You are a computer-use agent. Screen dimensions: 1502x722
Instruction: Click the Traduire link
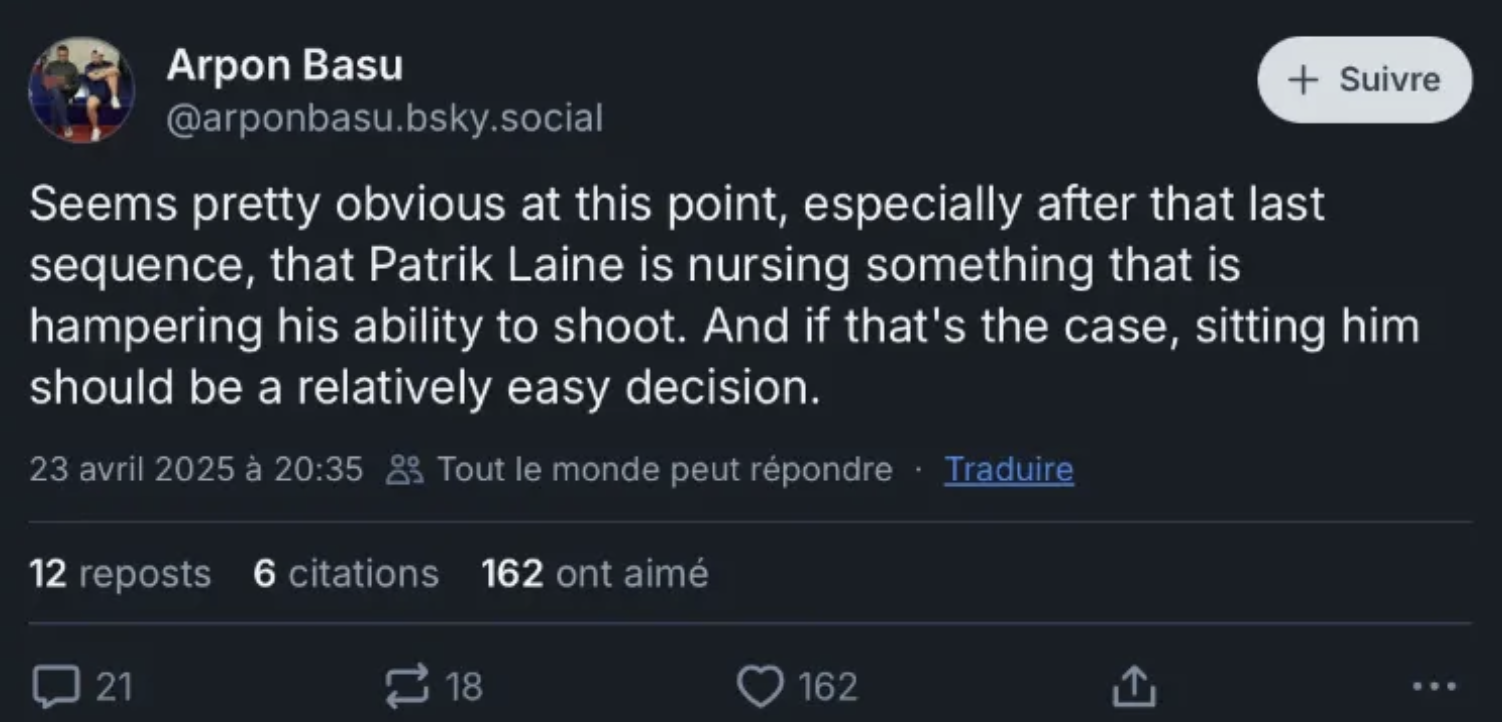pyautogui.click(x=1009, y=467)
